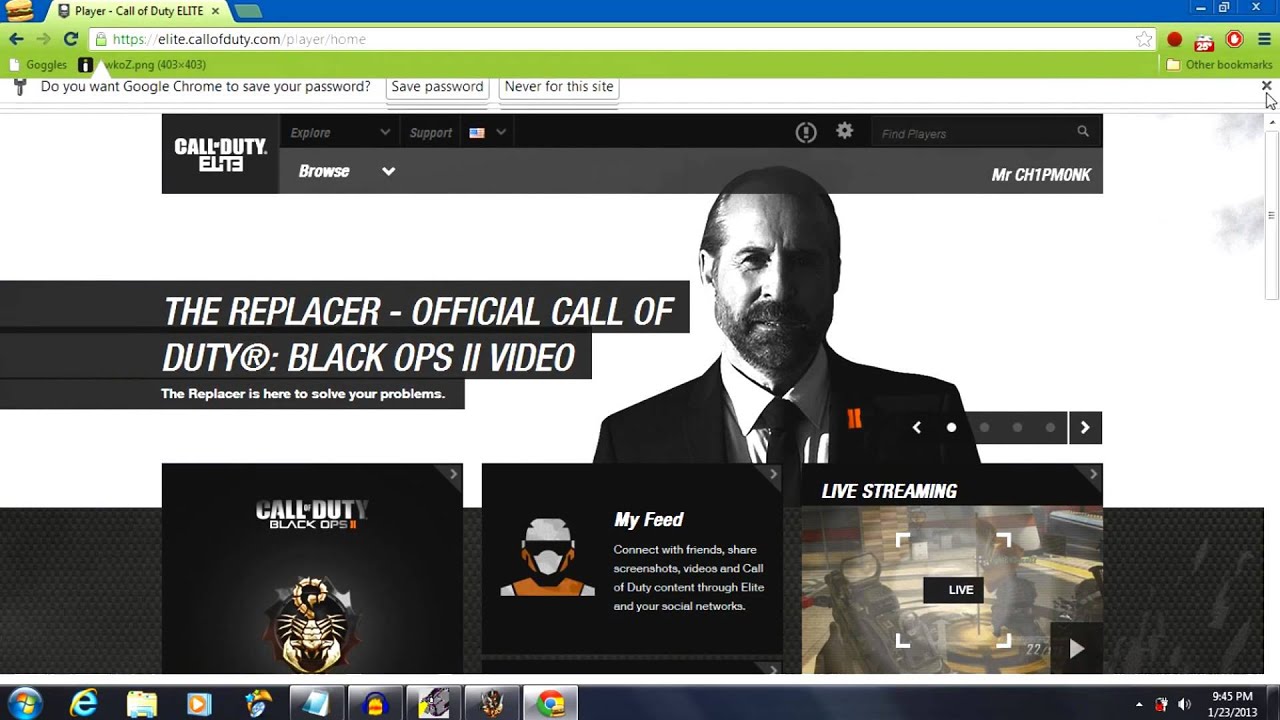Click the HTTPS padlock icon
1280x720 pixels.
click(x=100, y=39)
